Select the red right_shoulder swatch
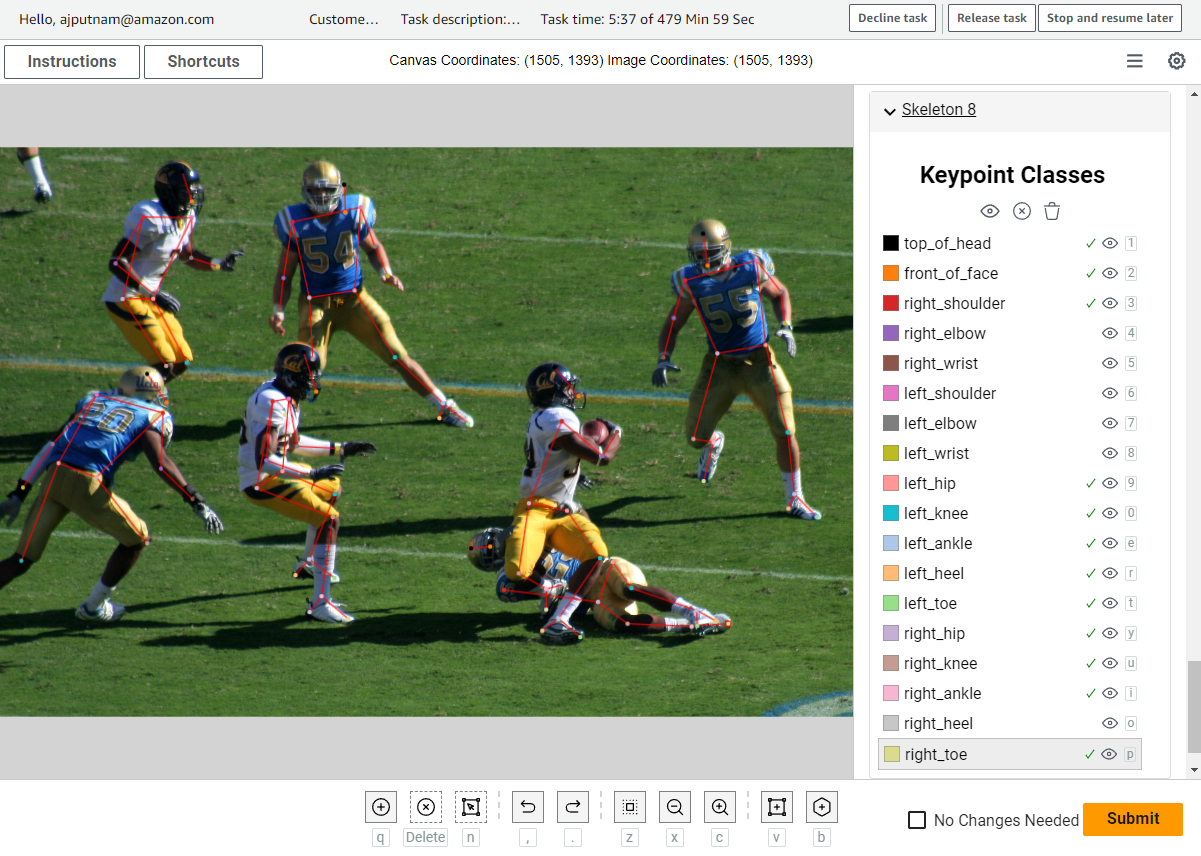Image resolution: width=1201 pixels, height=856 pixels. click(x=891, y=303)
